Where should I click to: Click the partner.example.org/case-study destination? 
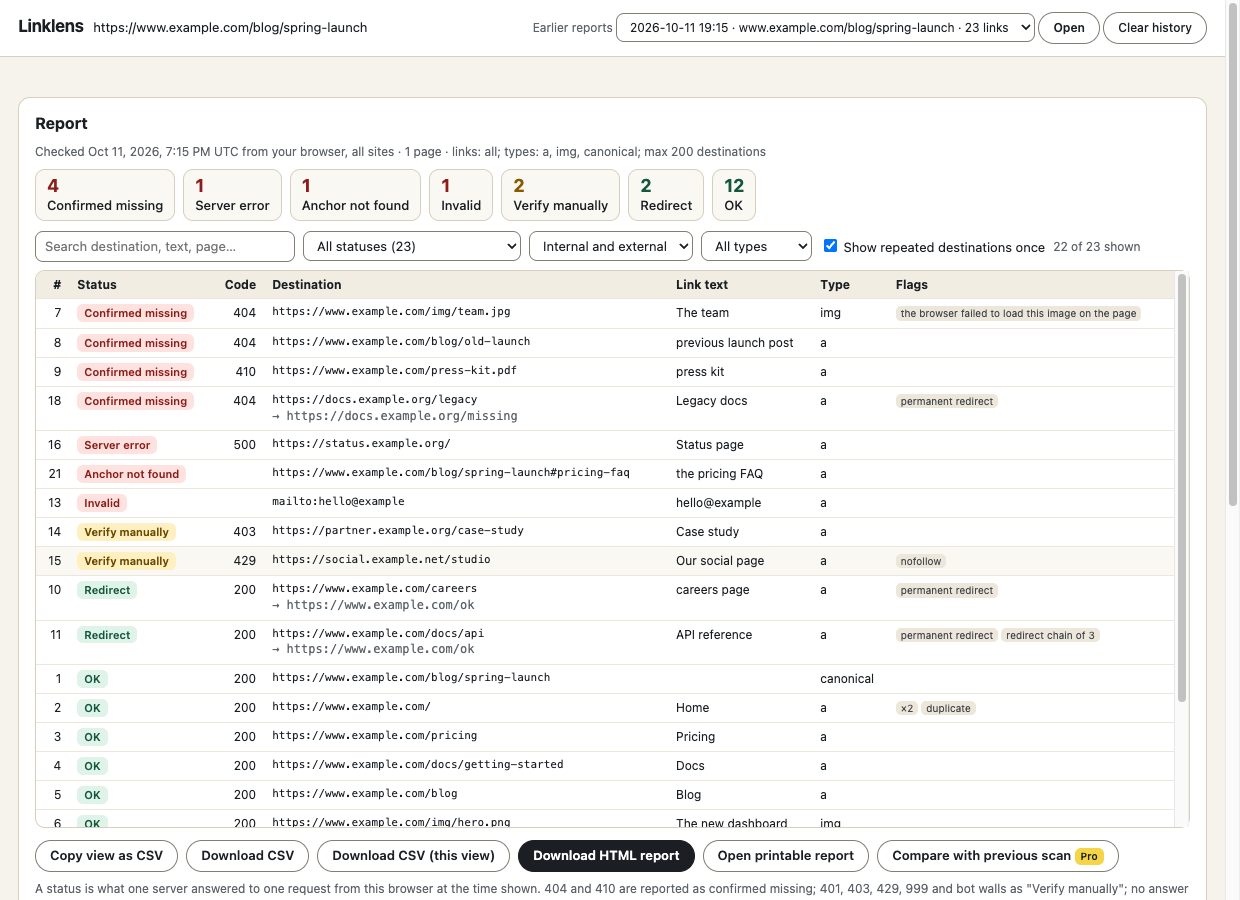coord(398,531)
